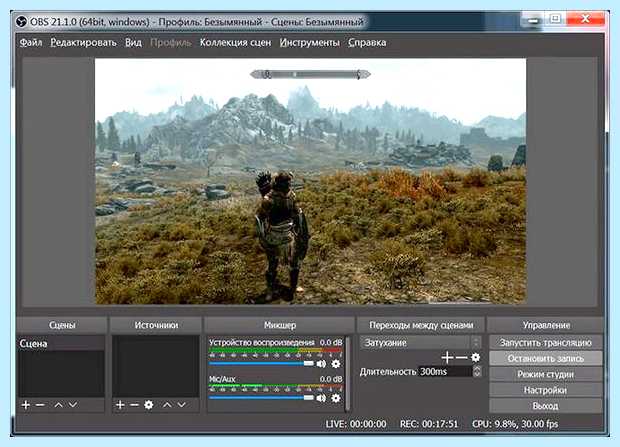Add a new source with the plus icon
Screen dimensions: 620x447
[120, 405]
